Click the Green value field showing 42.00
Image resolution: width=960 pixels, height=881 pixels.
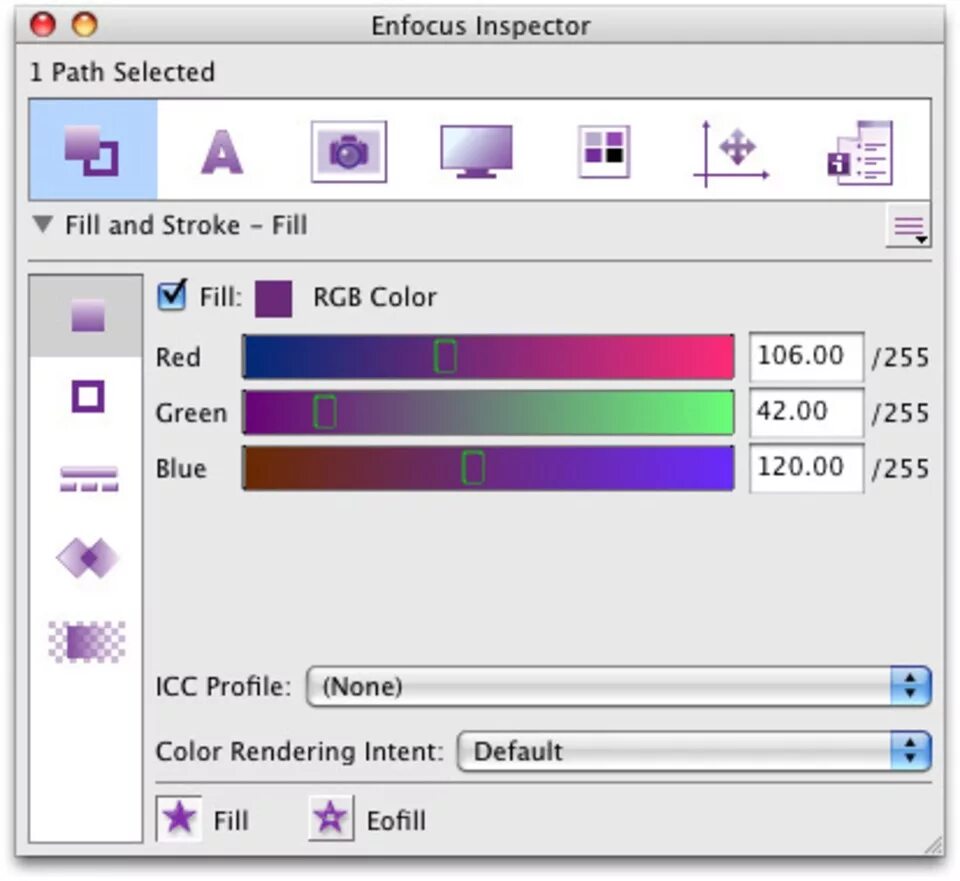806,412
